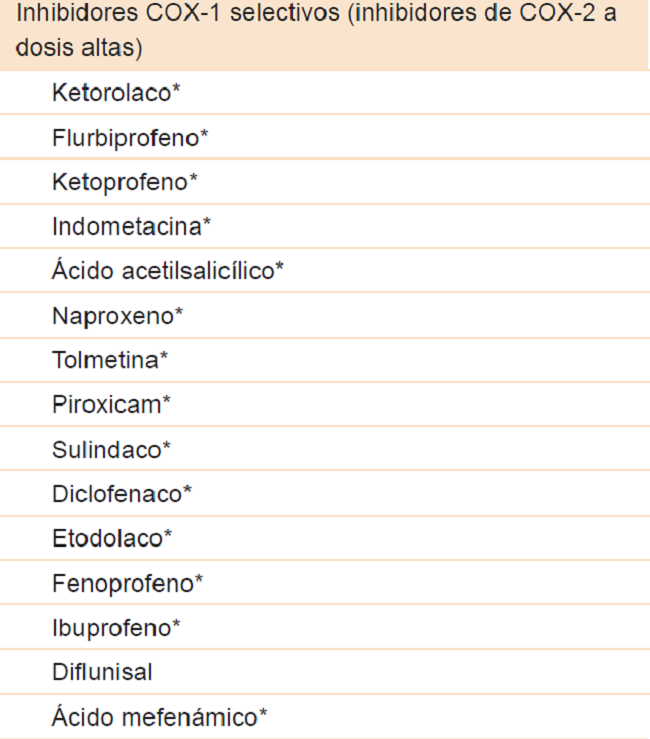The width and height of the screenshot is (650, 739).
Task: Select the Etodolaco entry
Action: coord(108,538)
